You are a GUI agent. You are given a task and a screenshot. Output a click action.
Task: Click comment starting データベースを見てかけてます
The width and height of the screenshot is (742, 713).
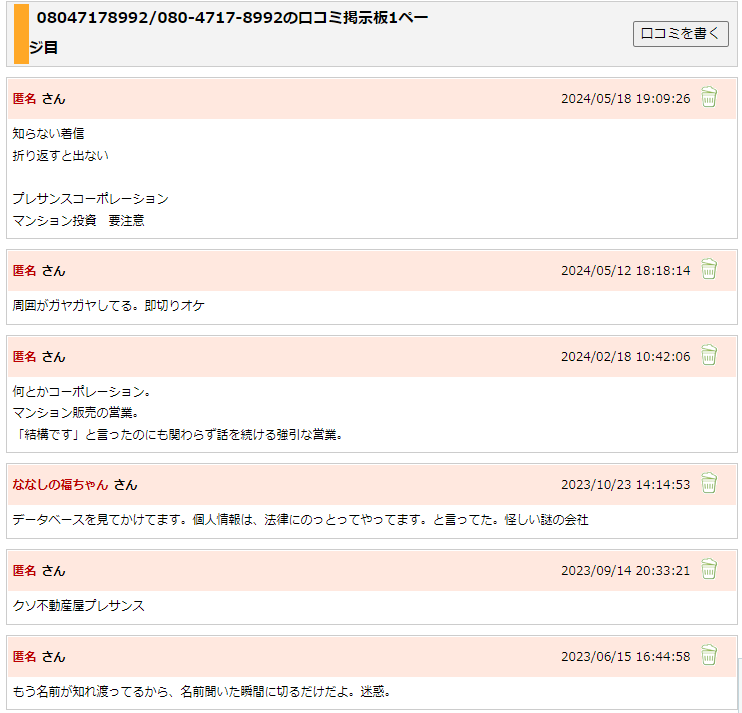[300, 520]
